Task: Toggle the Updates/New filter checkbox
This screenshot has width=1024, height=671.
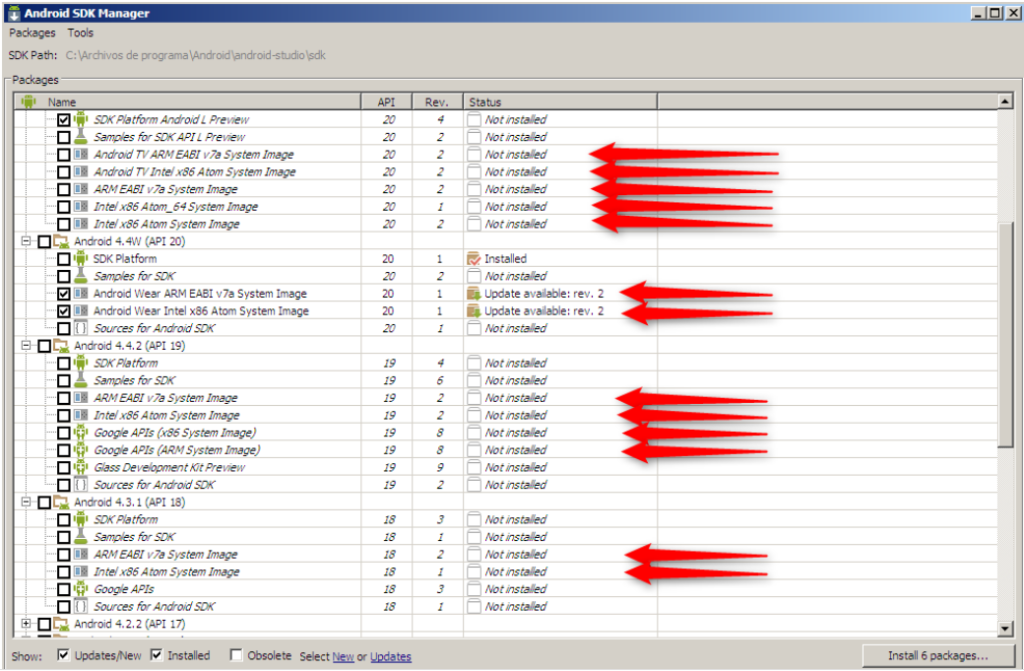Action: [x=63, y=655]
